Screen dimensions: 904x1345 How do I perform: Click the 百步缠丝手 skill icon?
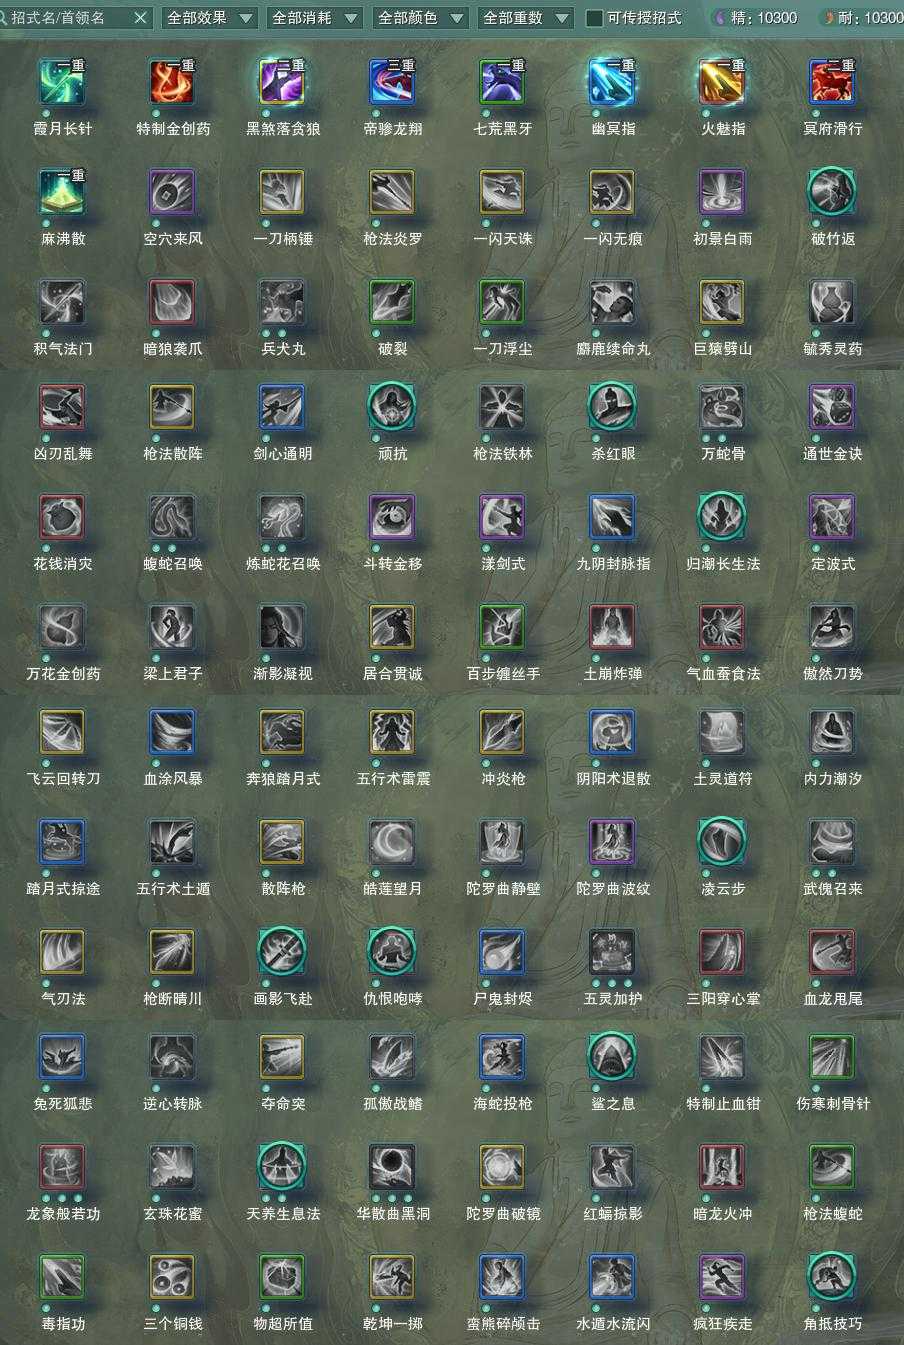502,627
